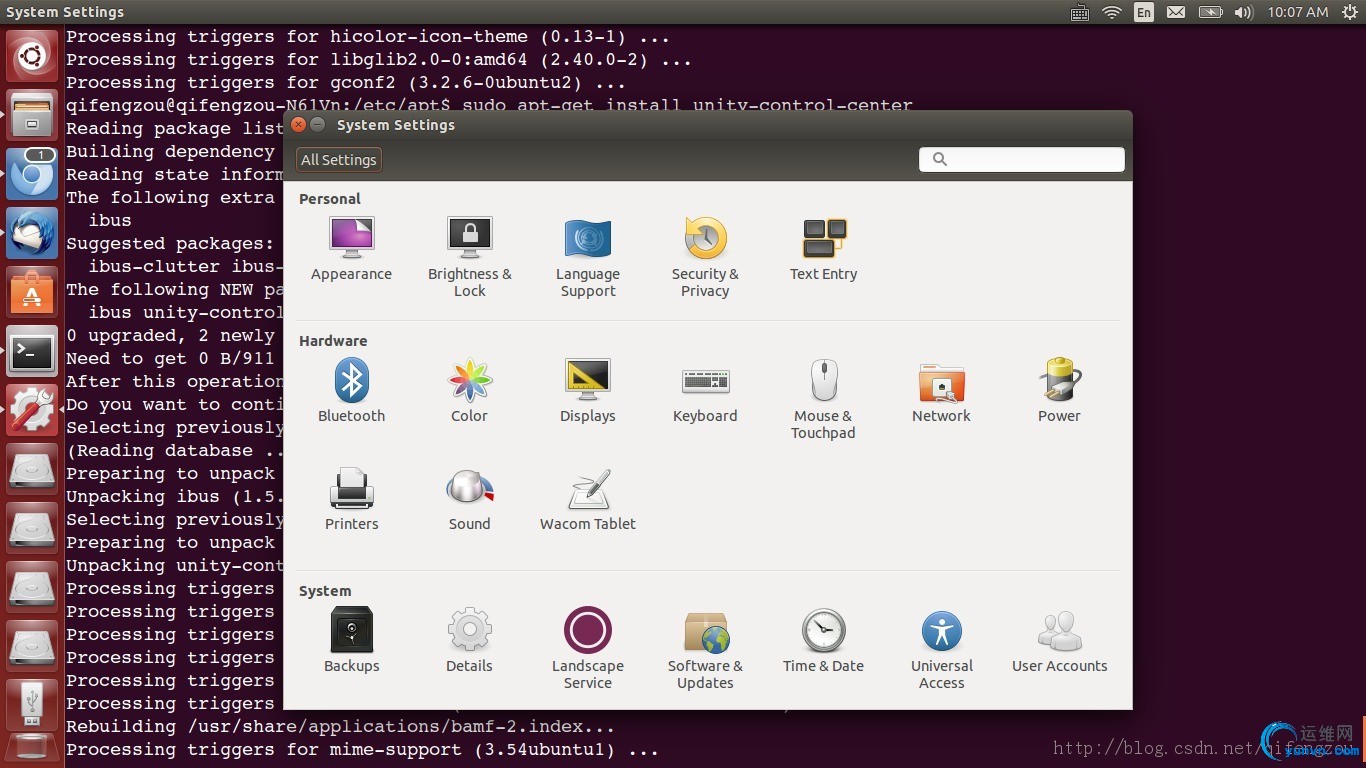1366x768 pixels.
Task: Open Wacom Tablet settings
Action: [588, 500]
